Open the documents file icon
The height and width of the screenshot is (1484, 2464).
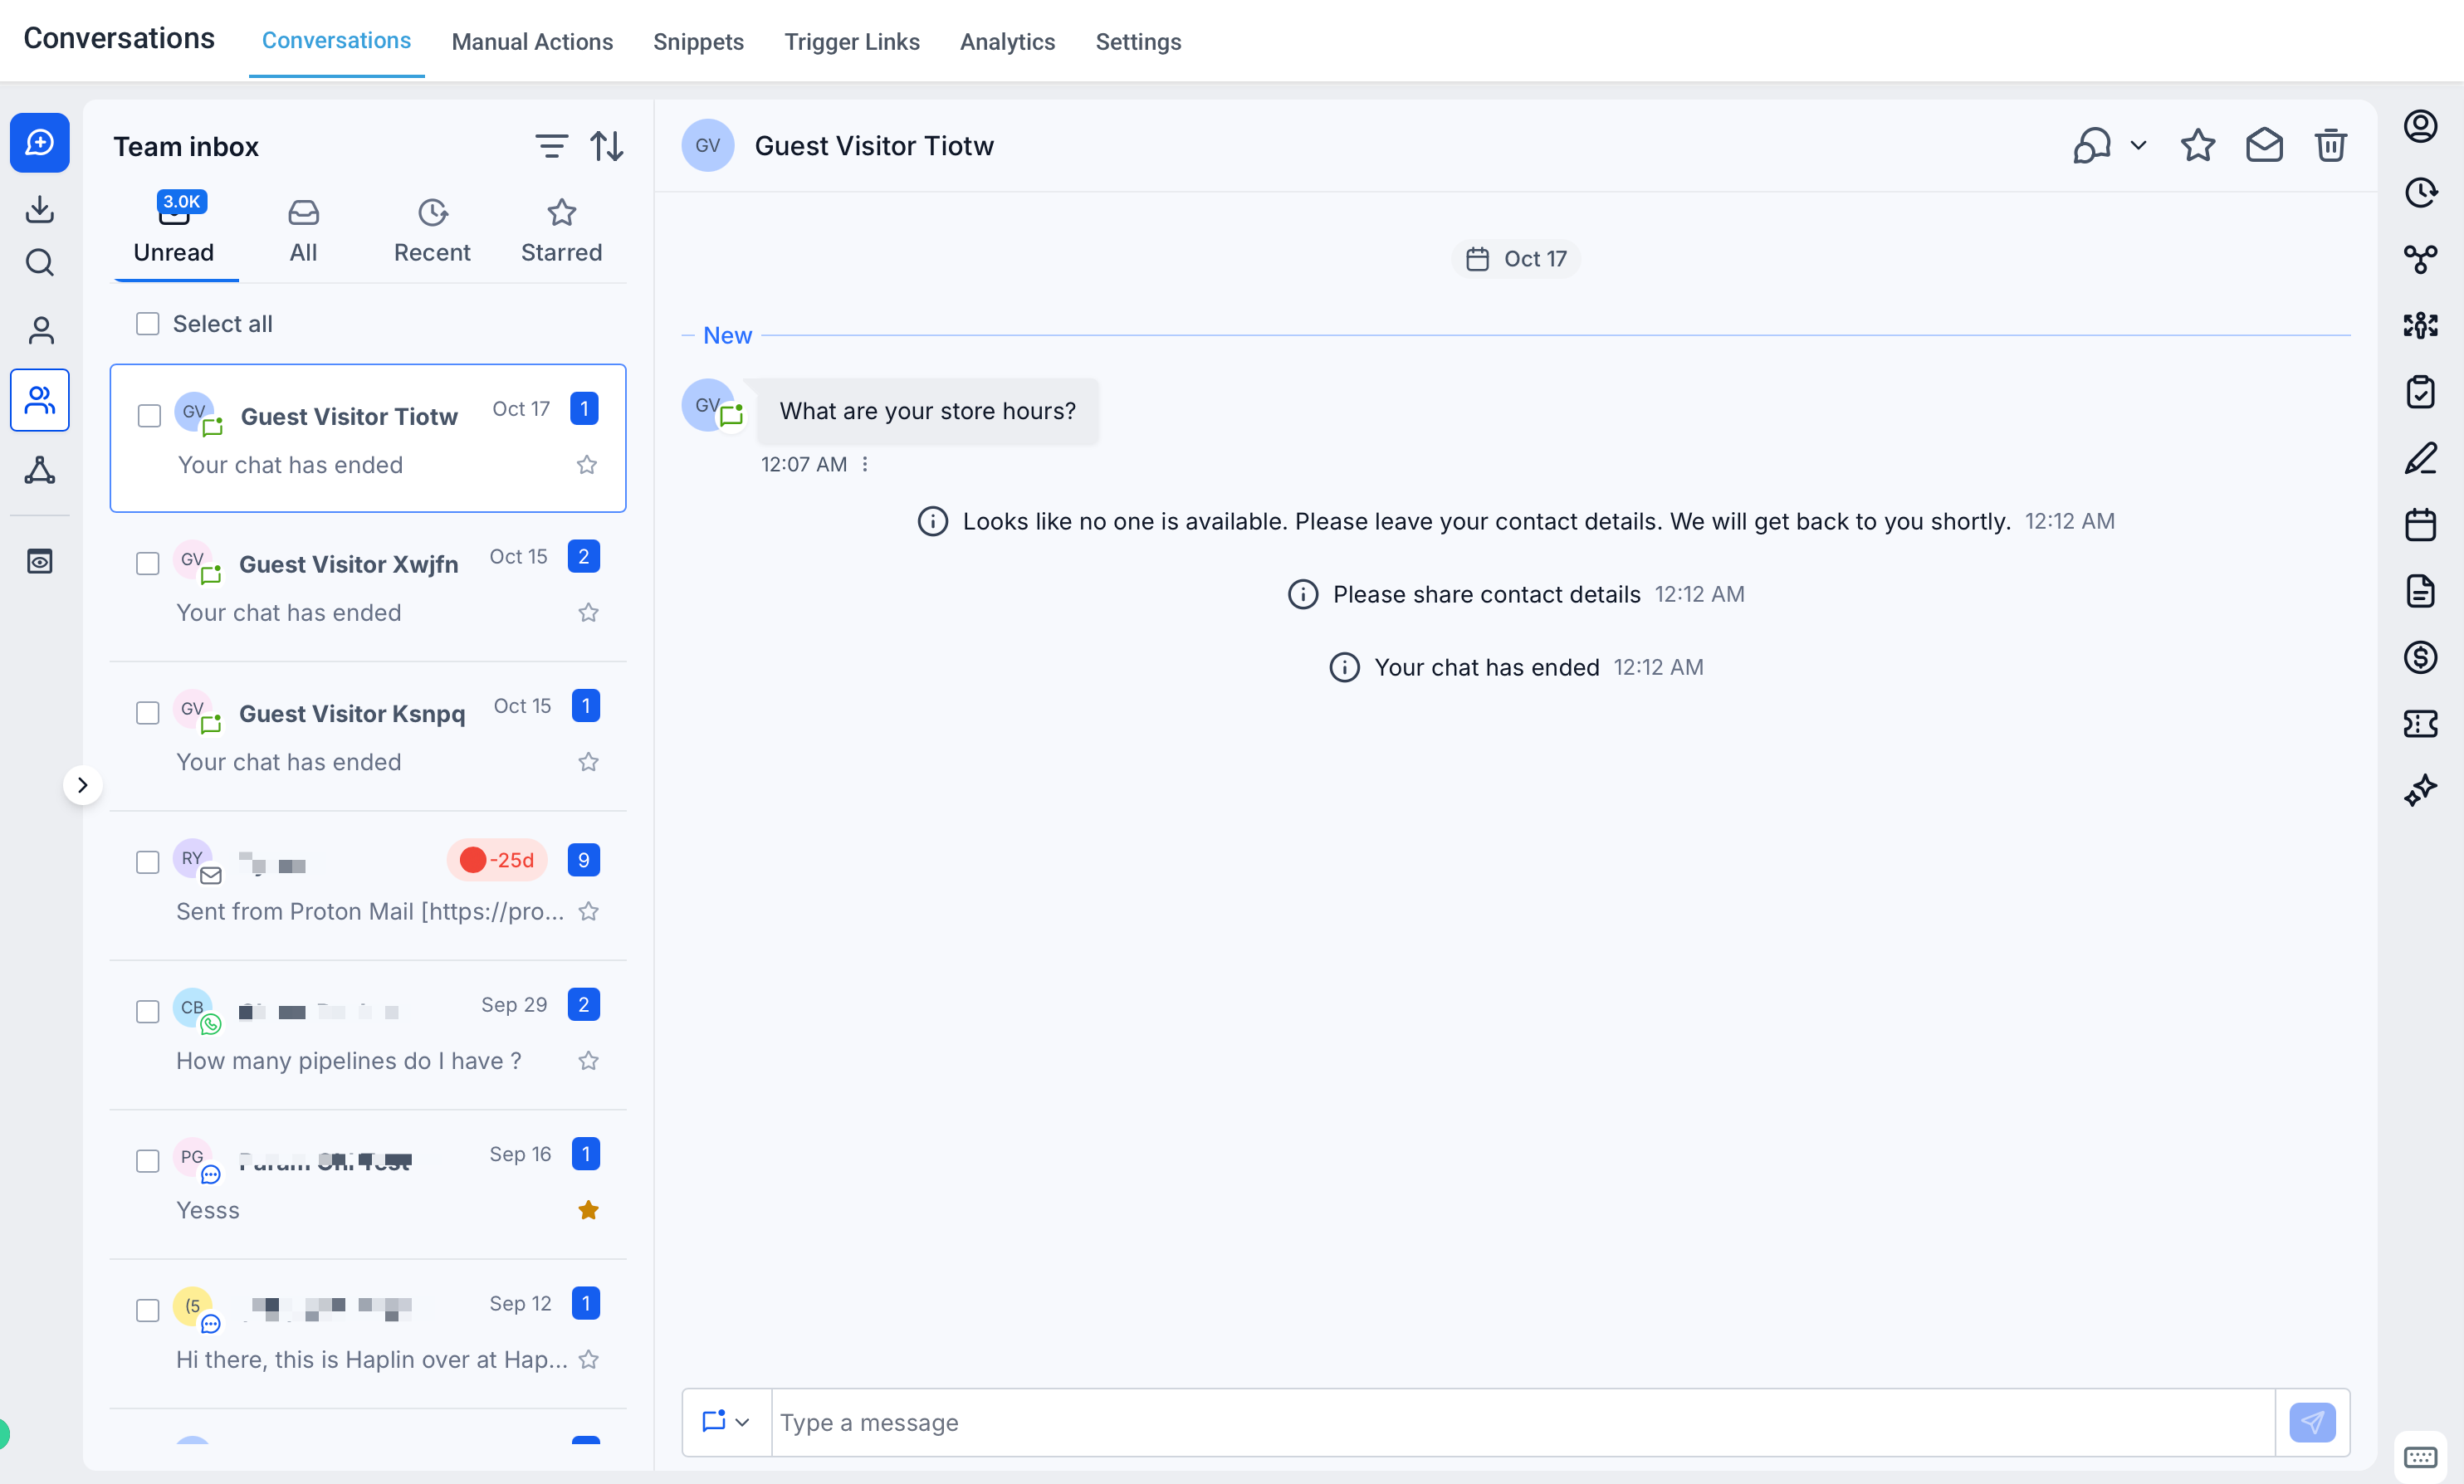2420,591
